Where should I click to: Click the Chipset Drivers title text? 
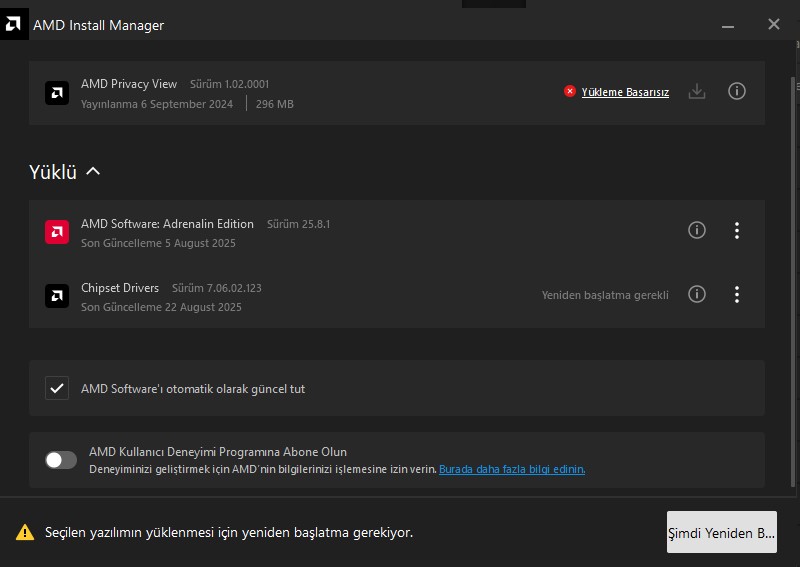pos(120,288)
